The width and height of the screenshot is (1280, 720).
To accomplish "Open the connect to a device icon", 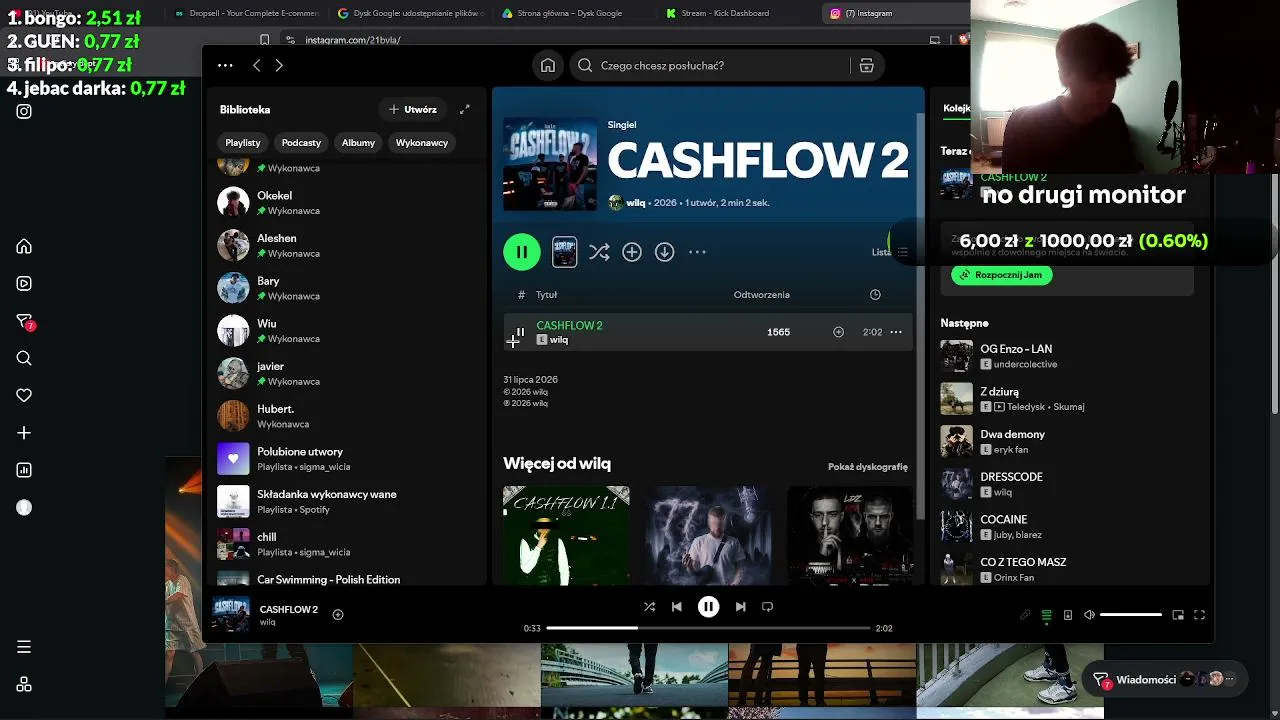I will 1068,615.
